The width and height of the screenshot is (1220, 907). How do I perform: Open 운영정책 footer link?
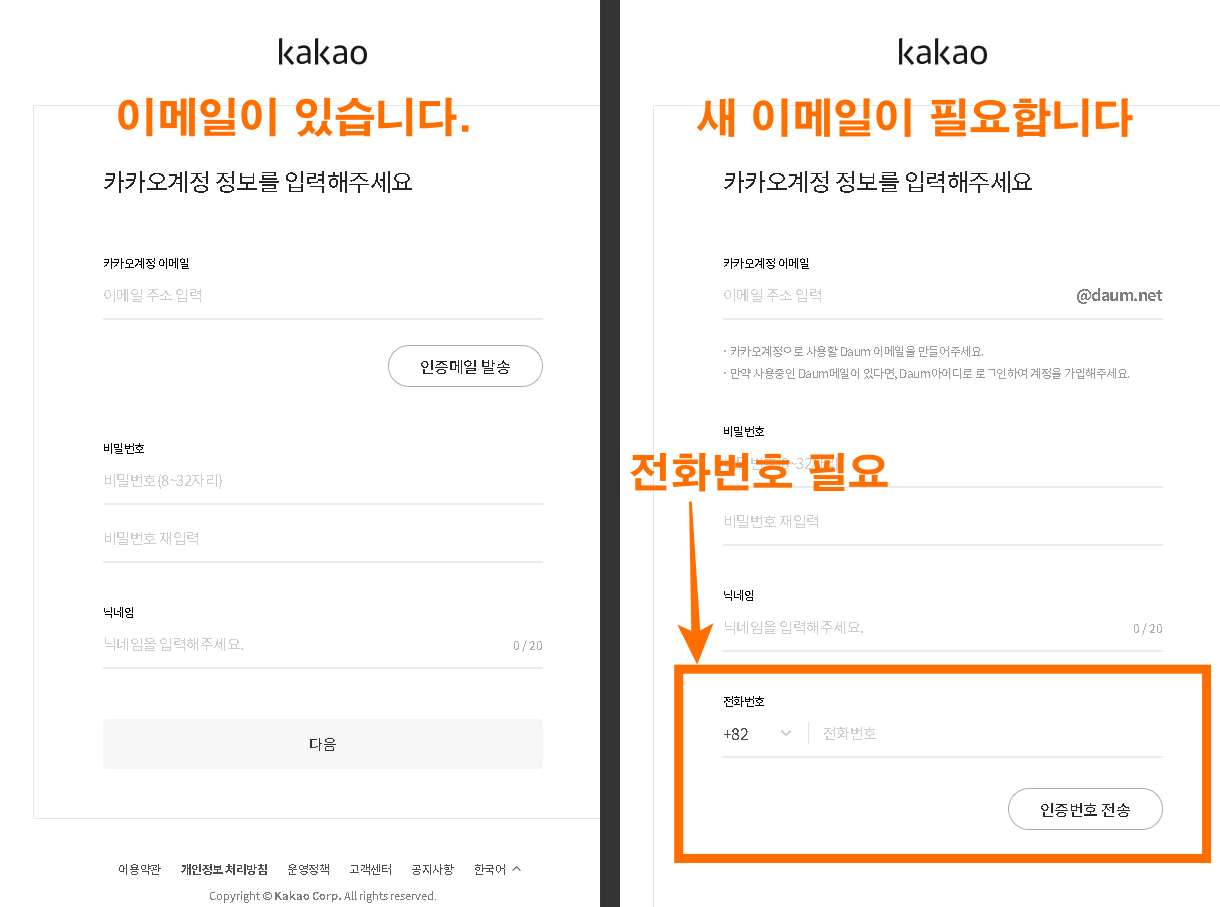pos(308,869)
